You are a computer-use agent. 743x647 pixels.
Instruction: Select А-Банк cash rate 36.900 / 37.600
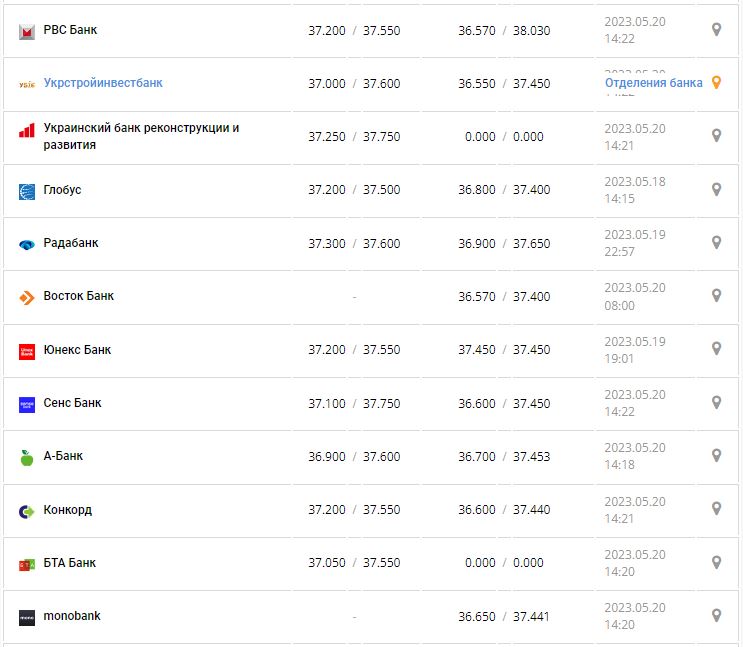point(354,456)
